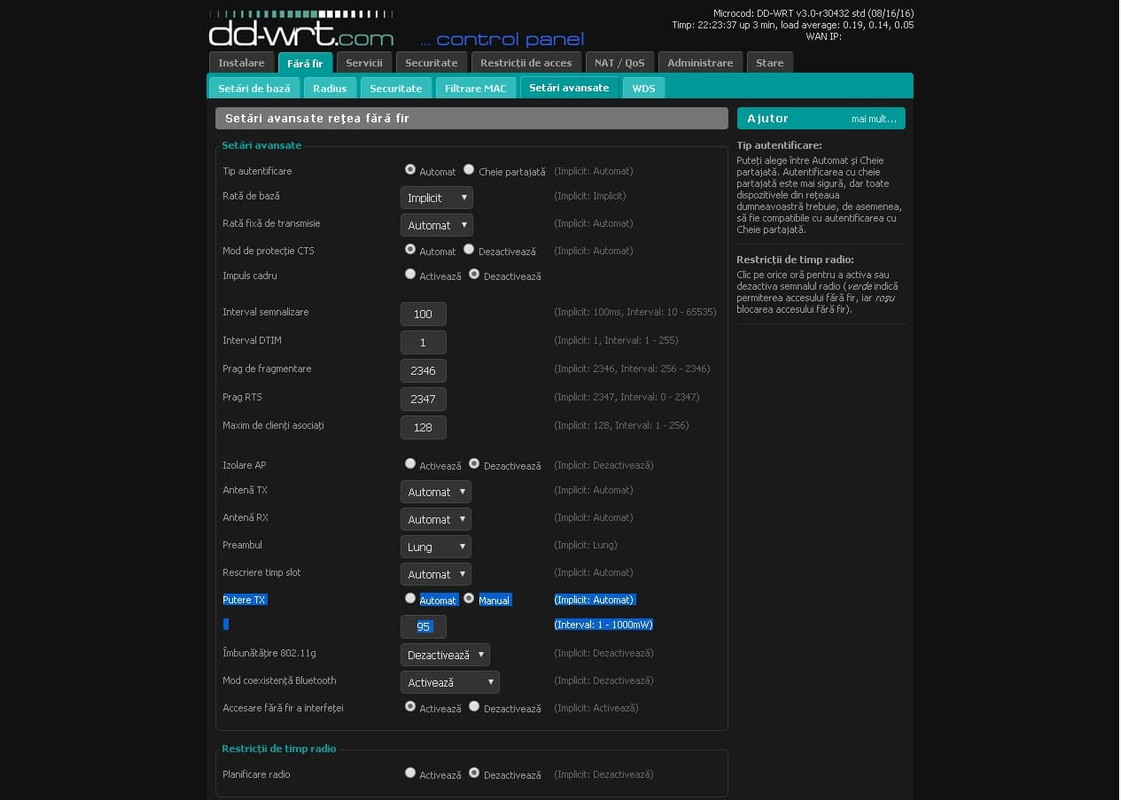
Task: Open the Antenă TX dropdown
Action: 435,492
